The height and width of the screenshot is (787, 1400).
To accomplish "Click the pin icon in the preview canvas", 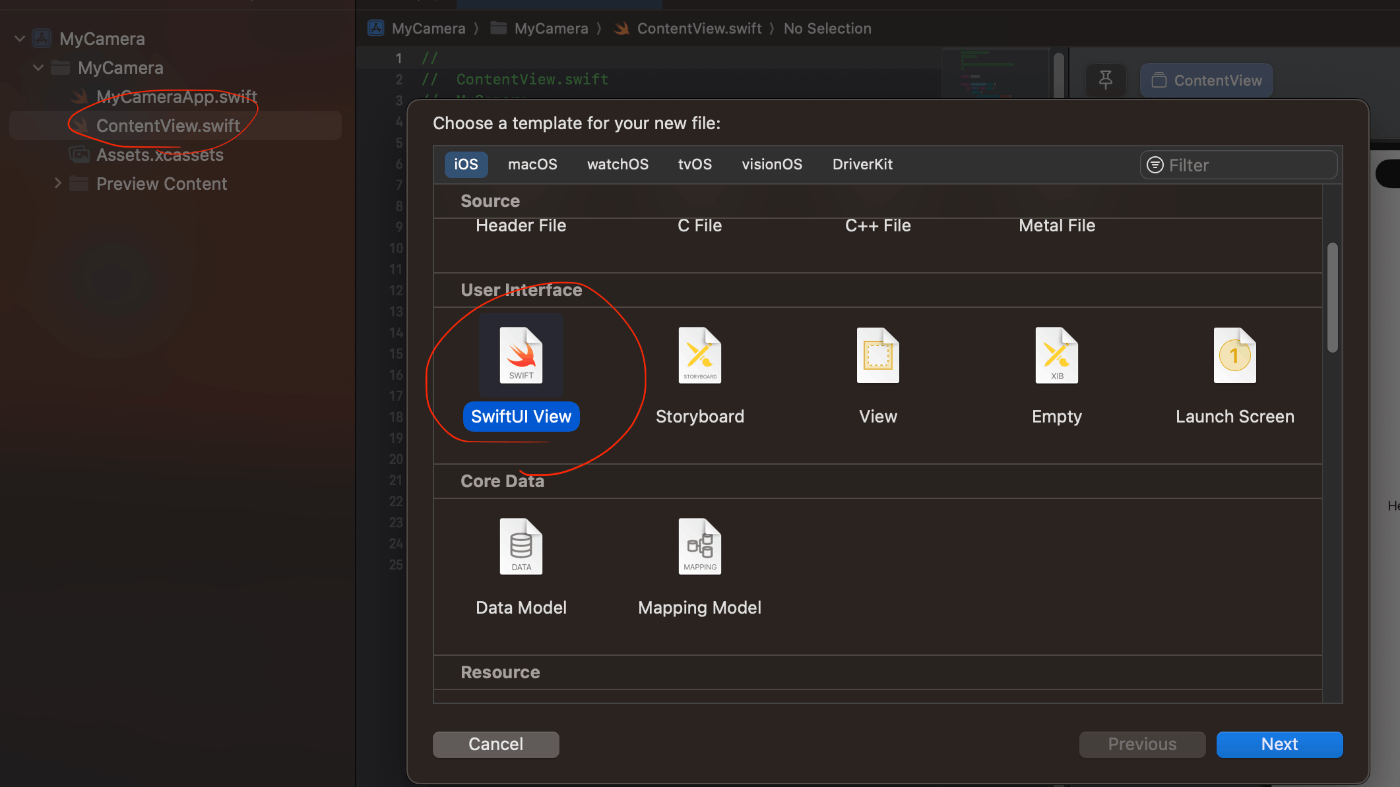I will click(x=1105, y=80).
